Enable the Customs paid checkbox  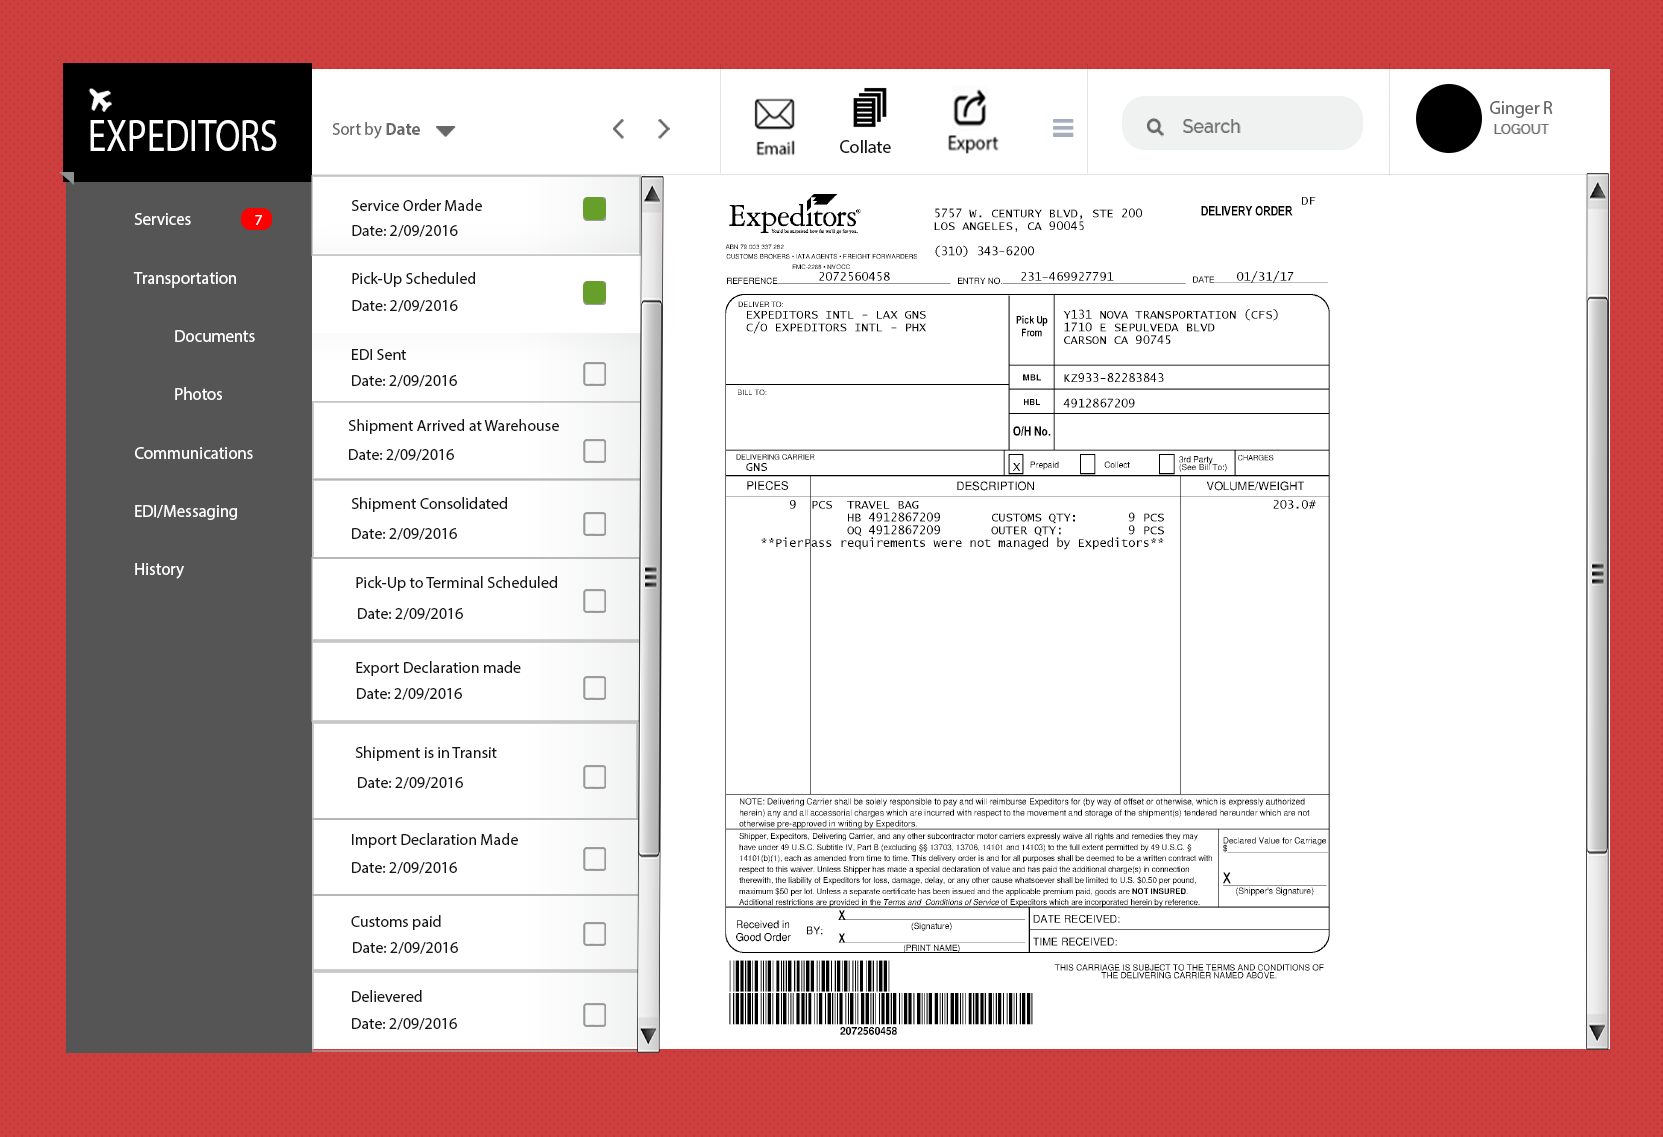pos(595,934)
